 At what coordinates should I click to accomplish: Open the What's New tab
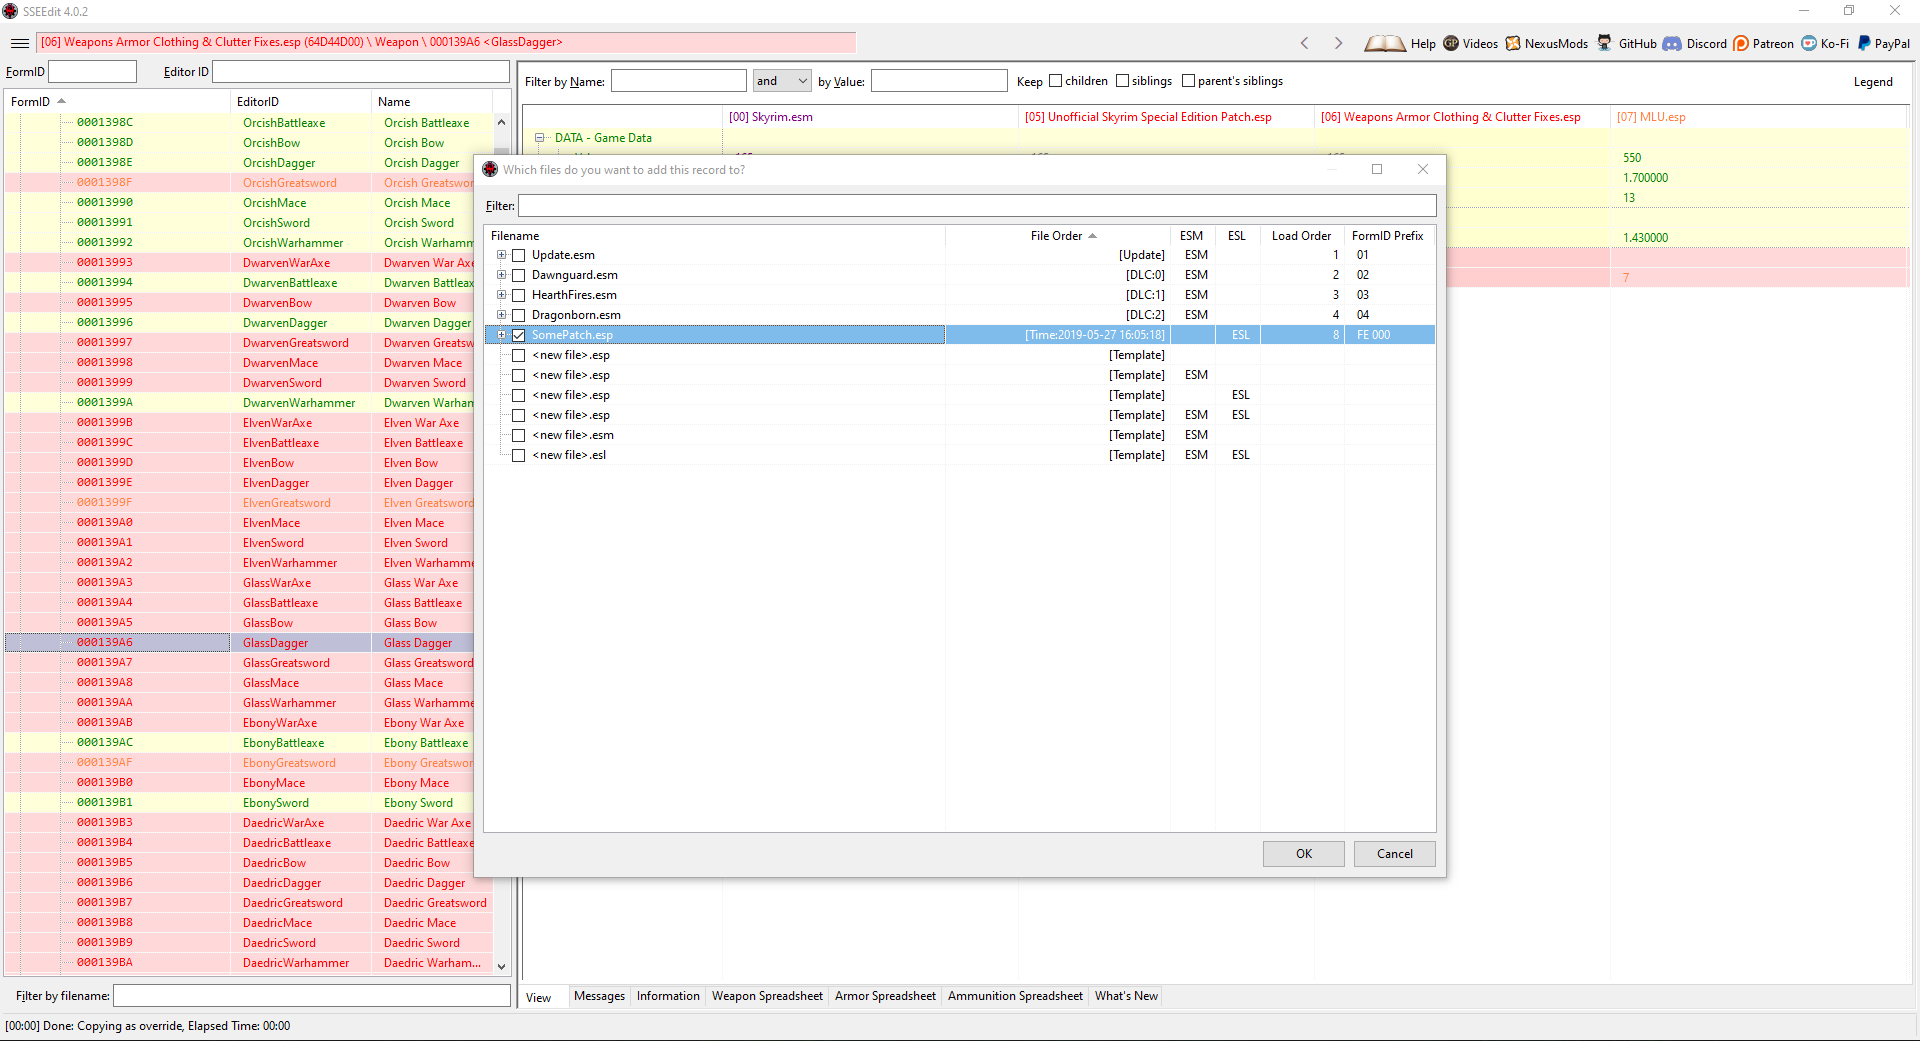(x=1126, y=996)
